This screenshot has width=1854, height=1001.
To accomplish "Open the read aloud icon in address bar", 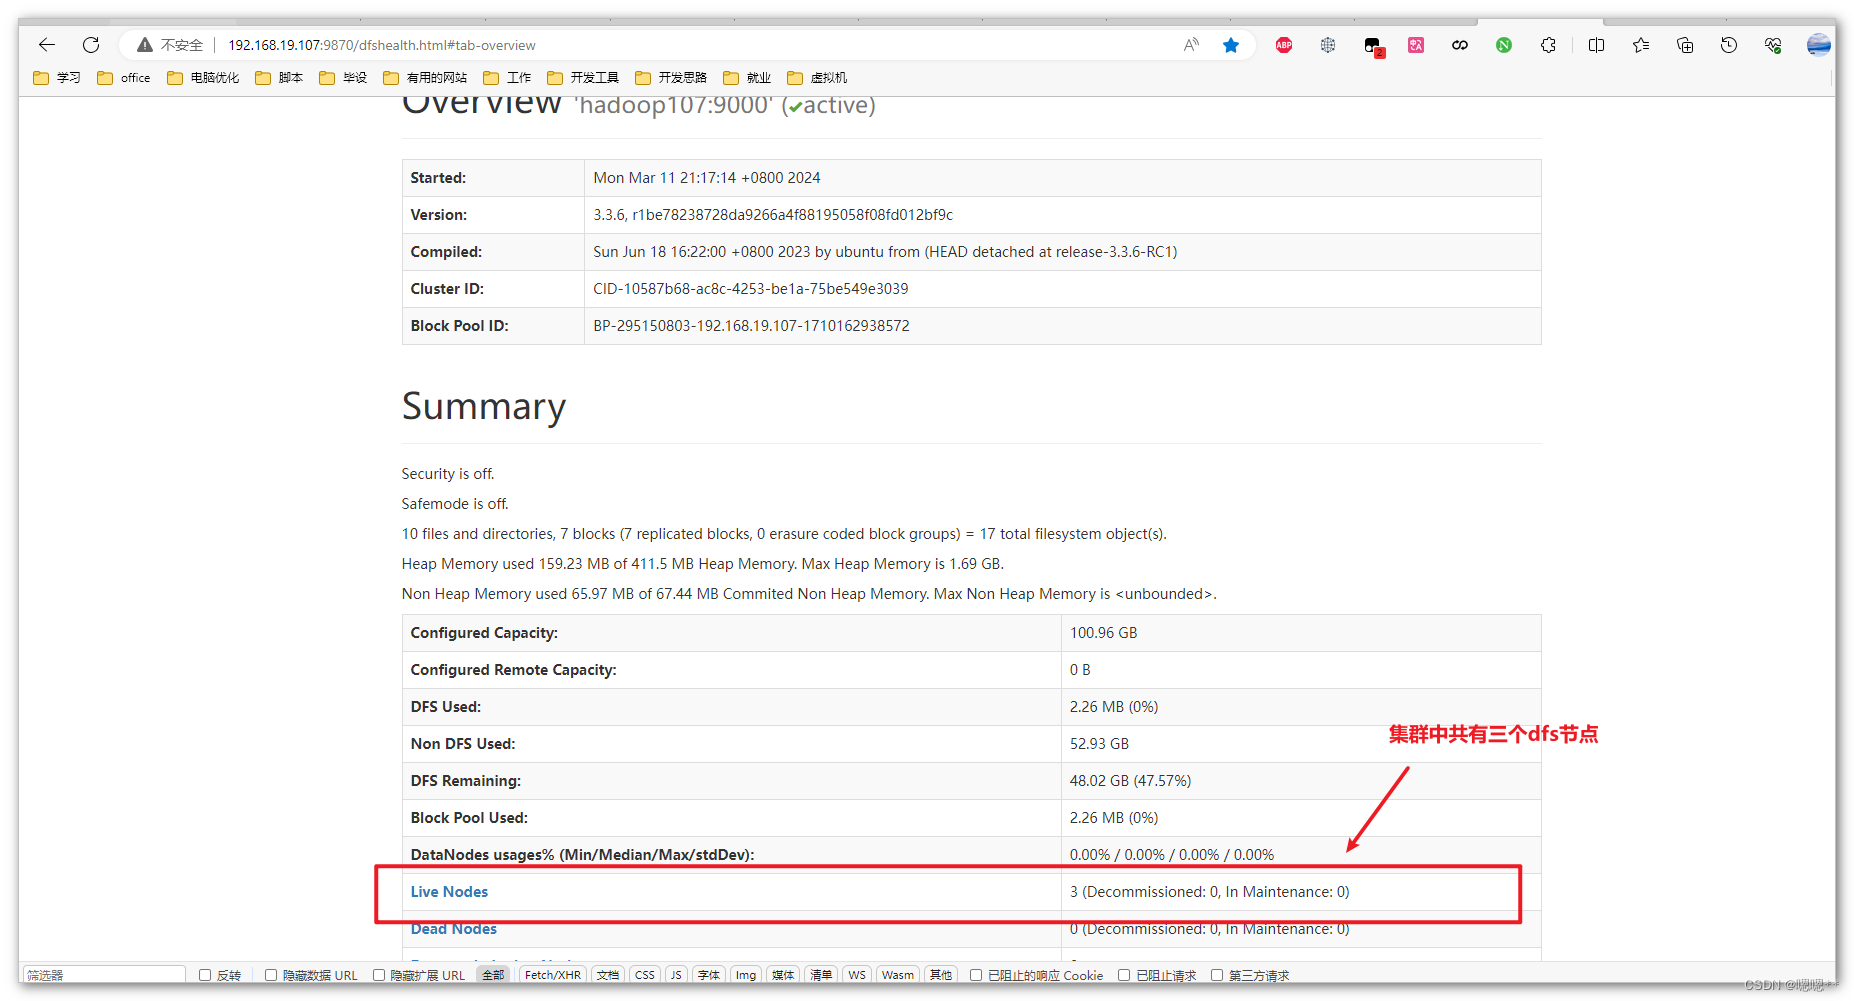I will [x=1191, y=45].
